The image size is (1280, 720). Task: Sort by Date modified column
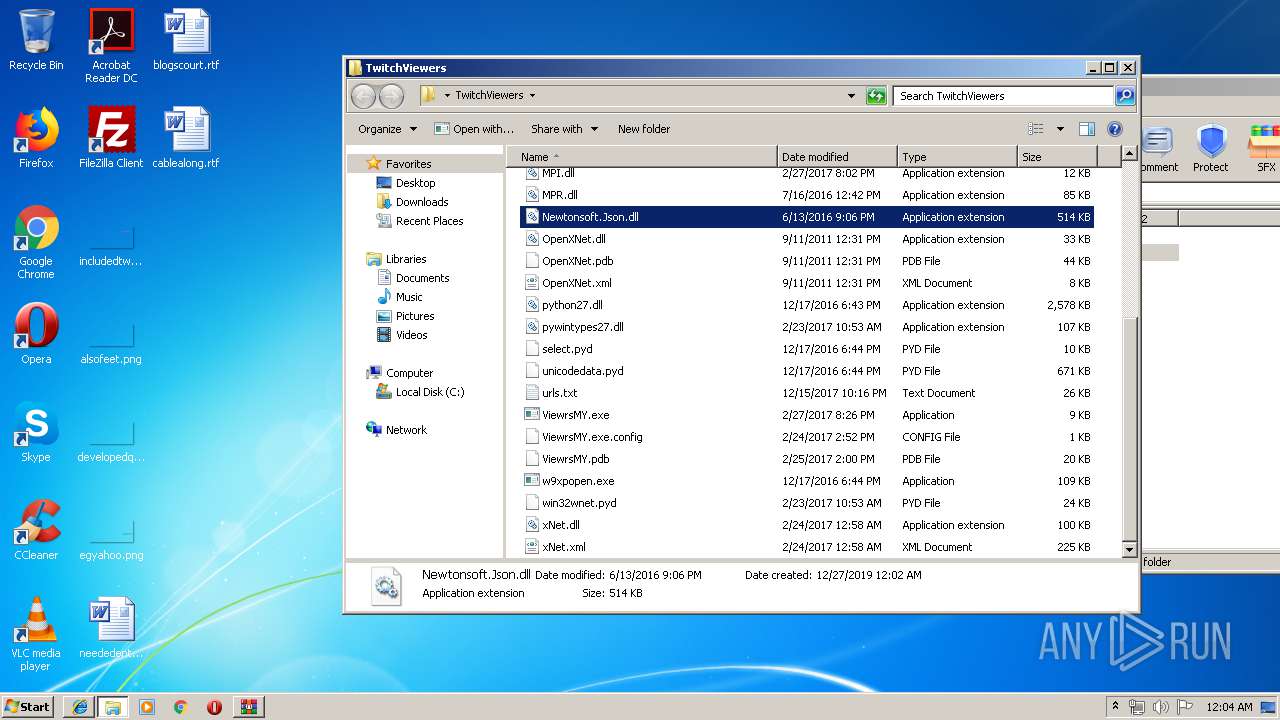pyautogui.click(x=837, y=157)
